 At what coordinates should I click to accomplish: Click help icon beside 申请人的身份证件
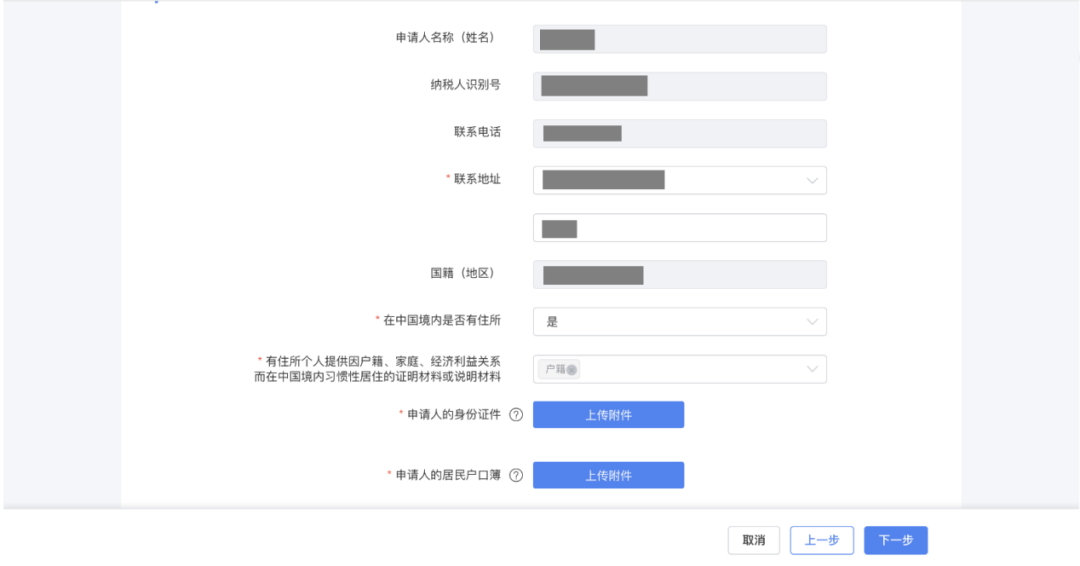click(516, 415)
